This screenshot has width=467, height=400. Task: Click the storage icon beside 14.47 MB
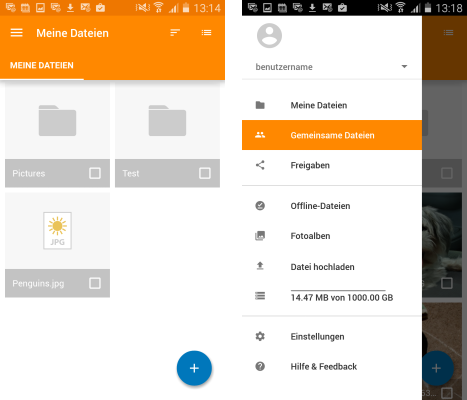point(260,296)
